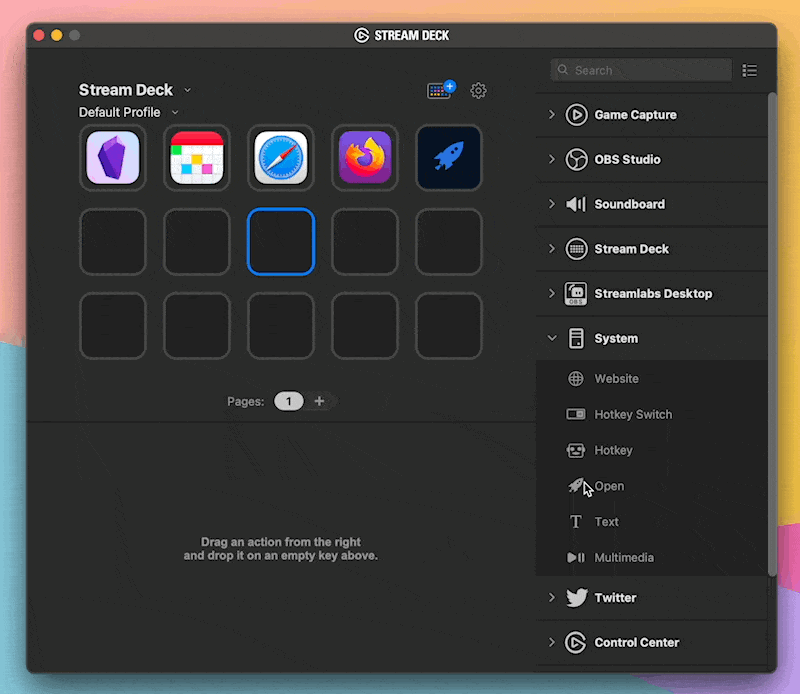Screen dimensions: 800x694
Task: Click inside the Search actions field
Action: tap(641, 70)
